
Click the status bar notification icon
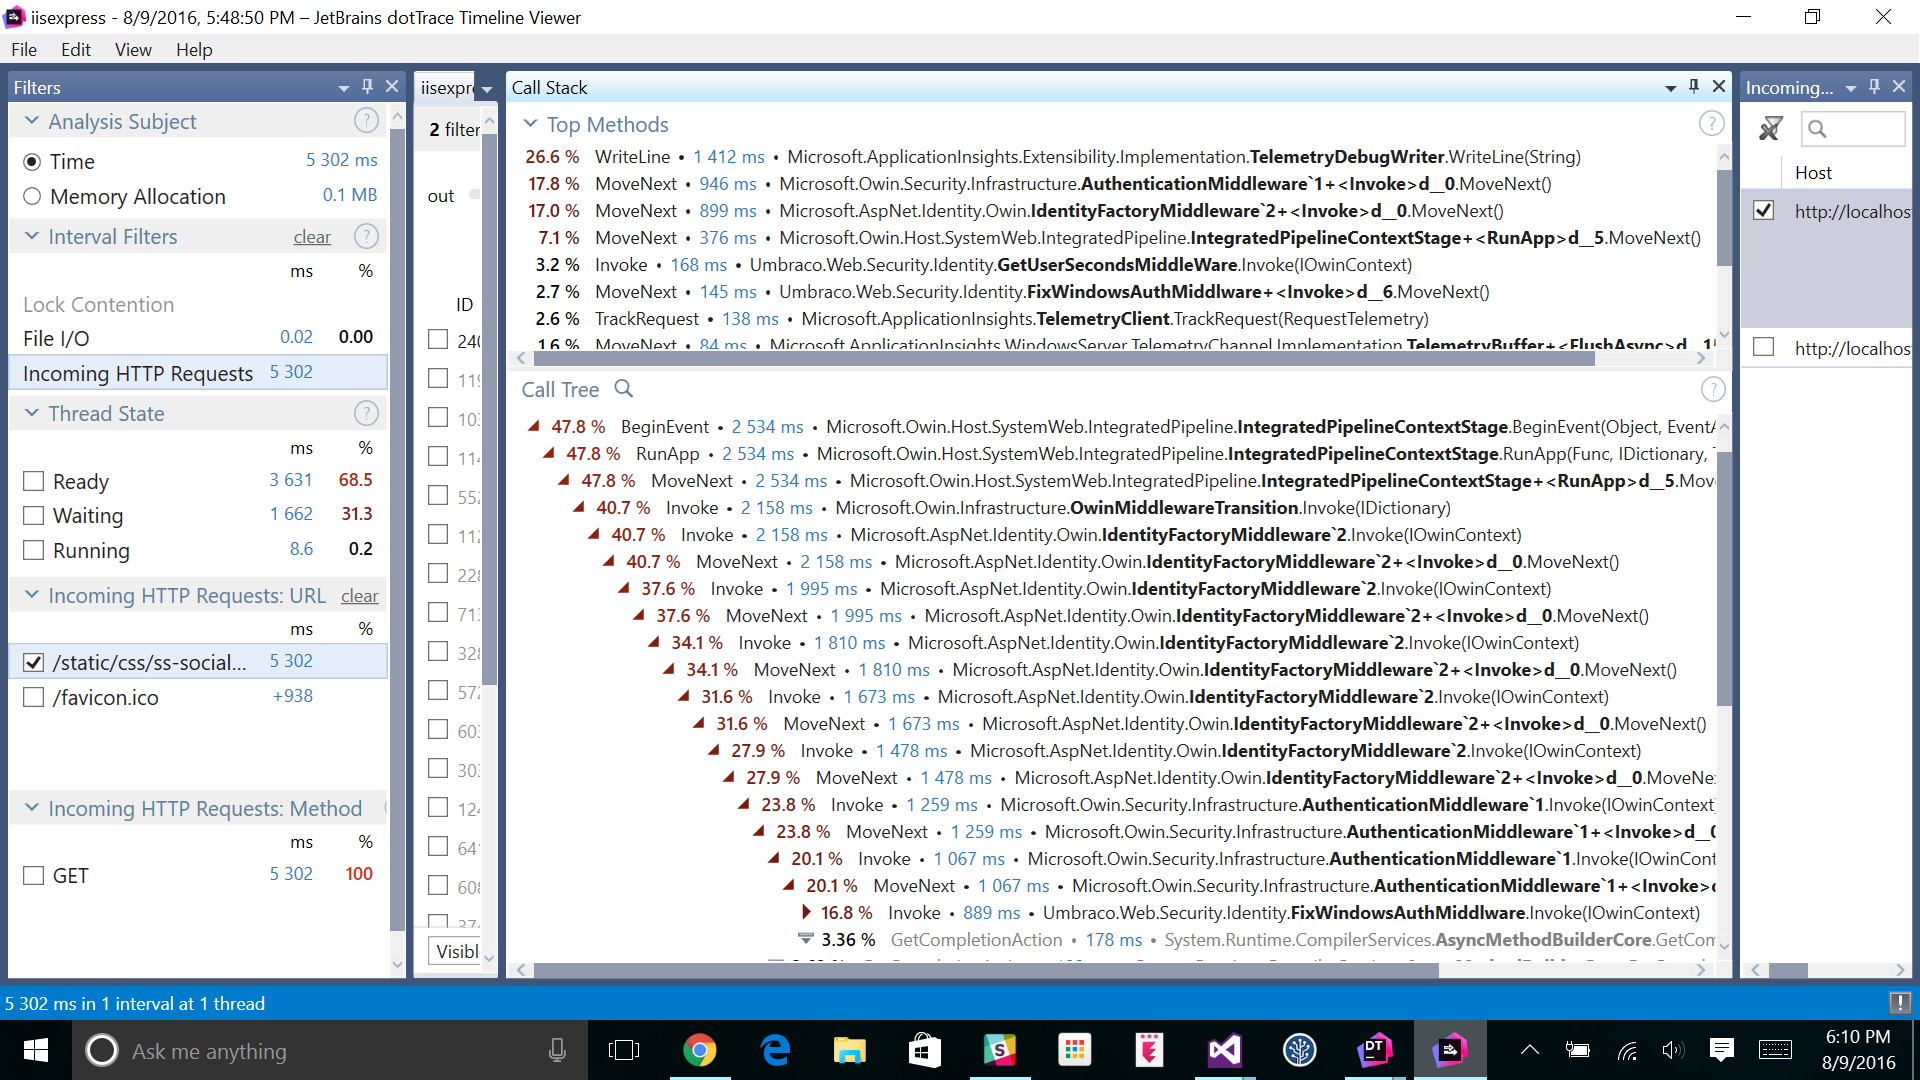pyautogui.click(x=1899, y=1002)
